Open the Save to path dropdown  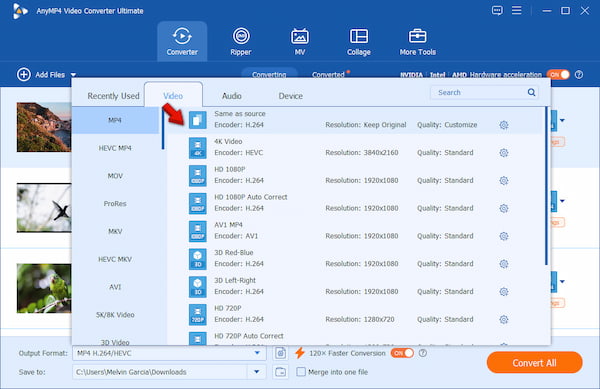[x=257, y=372]
